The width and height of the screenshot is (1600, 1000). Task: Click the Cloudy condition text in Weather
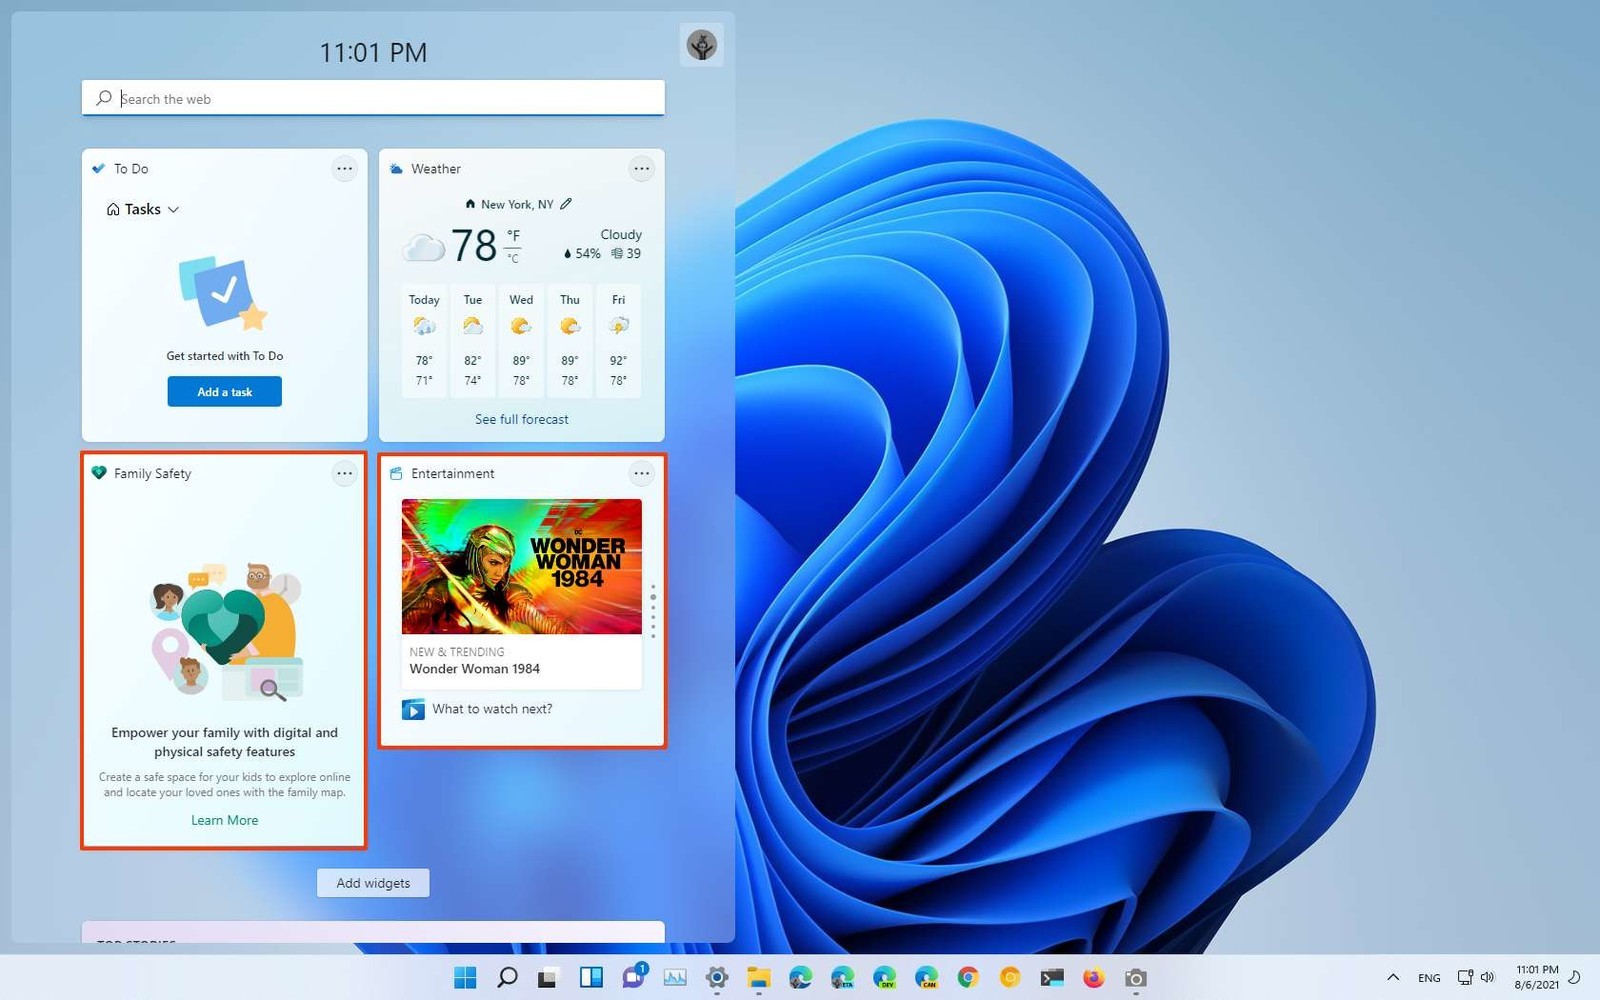(x=621, y=234)
